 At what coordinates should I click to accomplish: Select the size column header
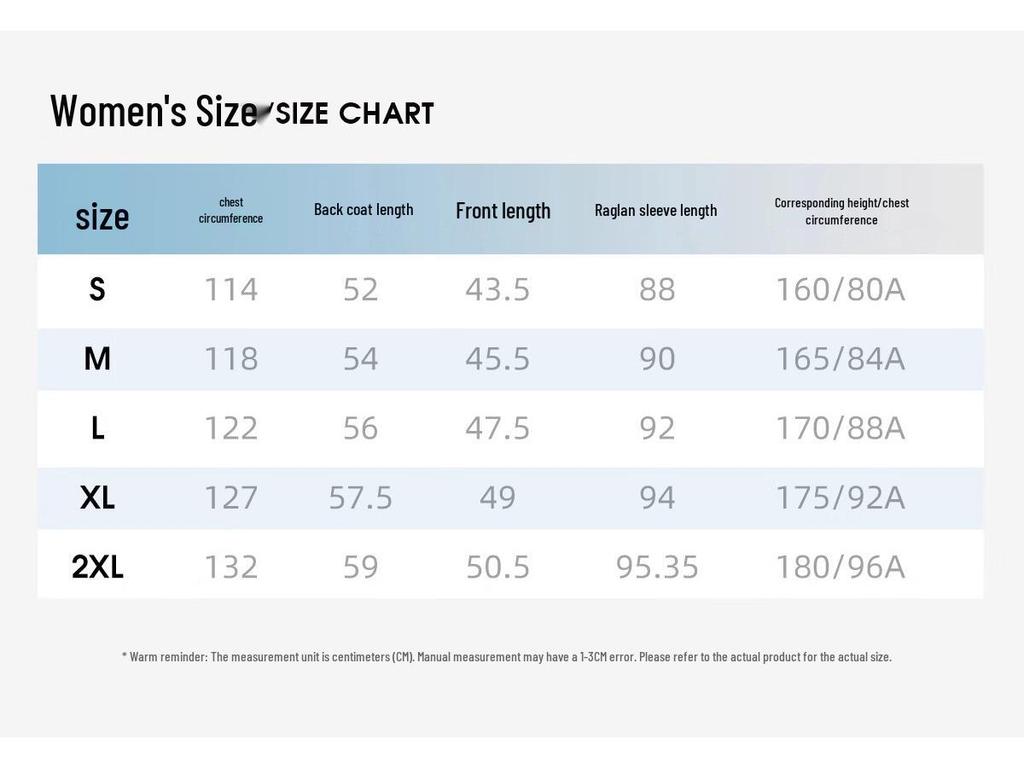[102, 217]
